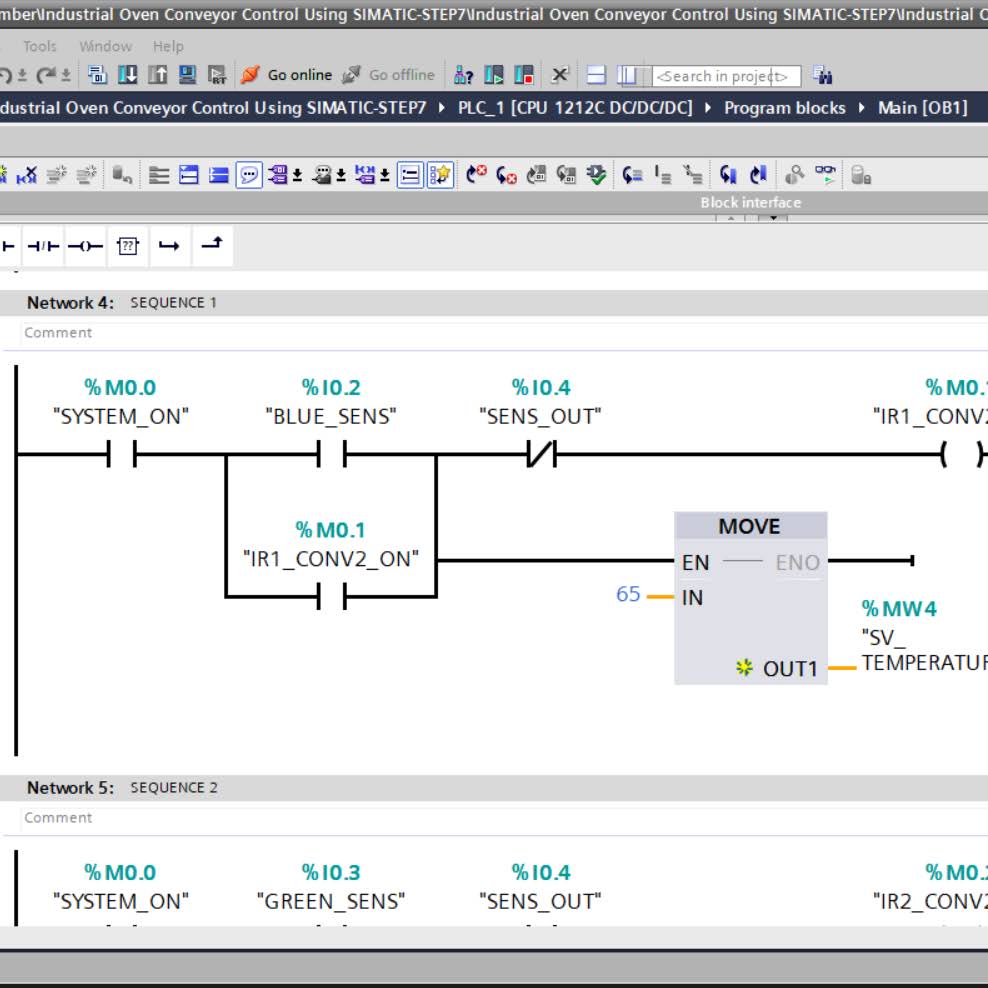Click the Stop CPU icon
This screenshot has height=988, width=988.
(524, 76)
